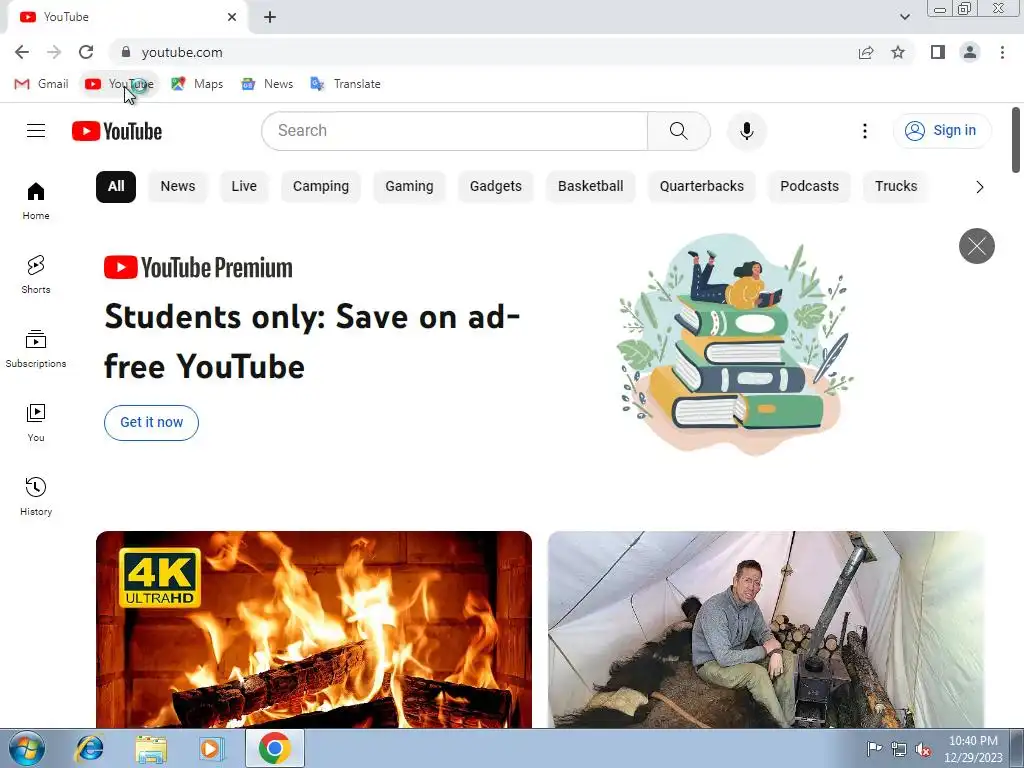This screenshot has width=1024, height=768.
Task: Open the You section in sidebar
Action: [36, 423]
